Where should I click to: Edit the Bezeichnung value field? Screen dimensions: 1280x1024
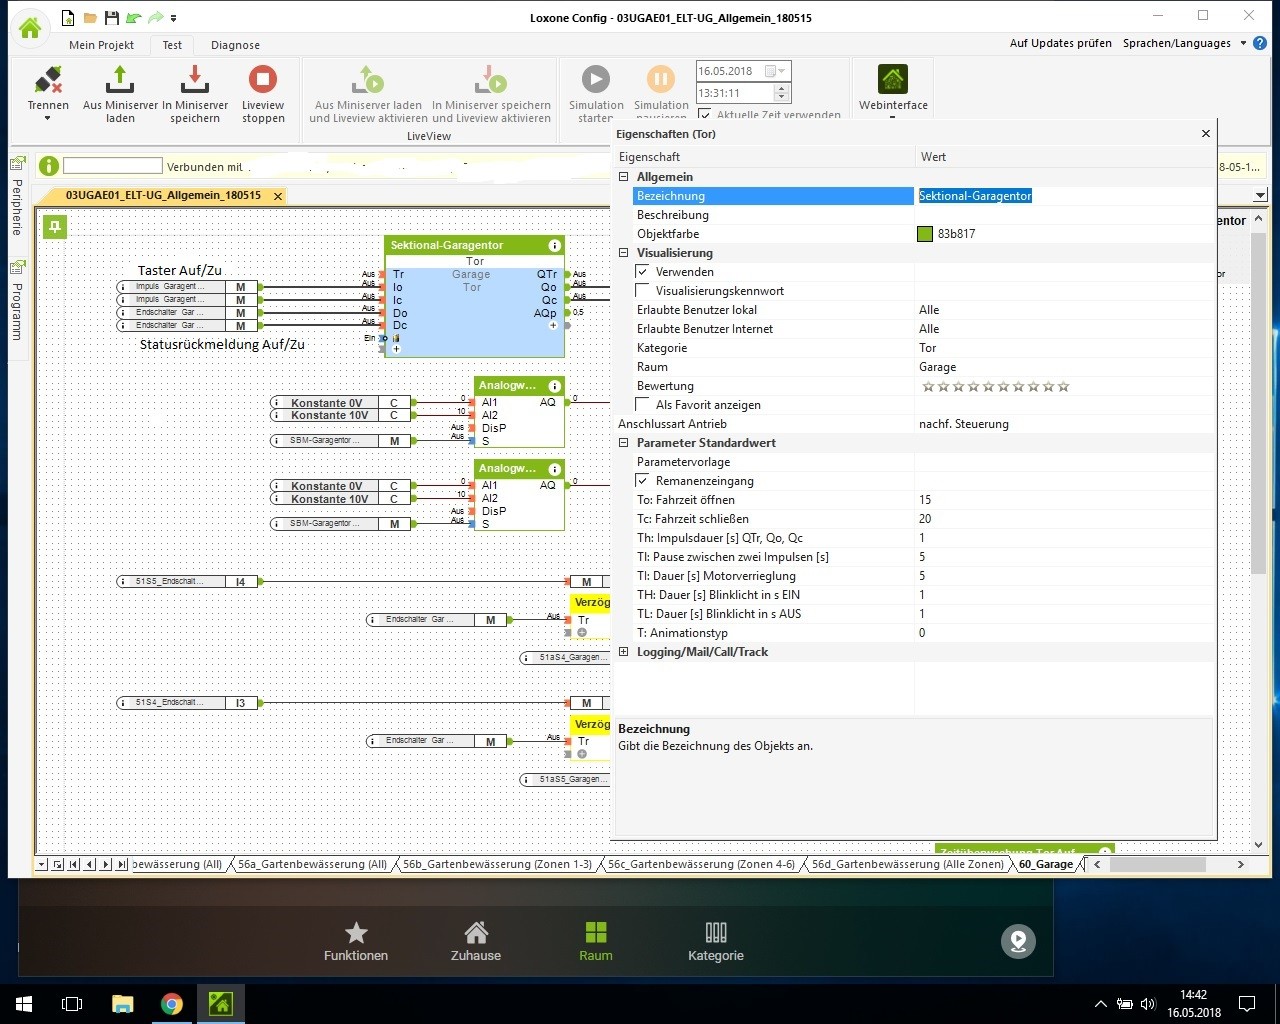click(x=1065, y=196)
